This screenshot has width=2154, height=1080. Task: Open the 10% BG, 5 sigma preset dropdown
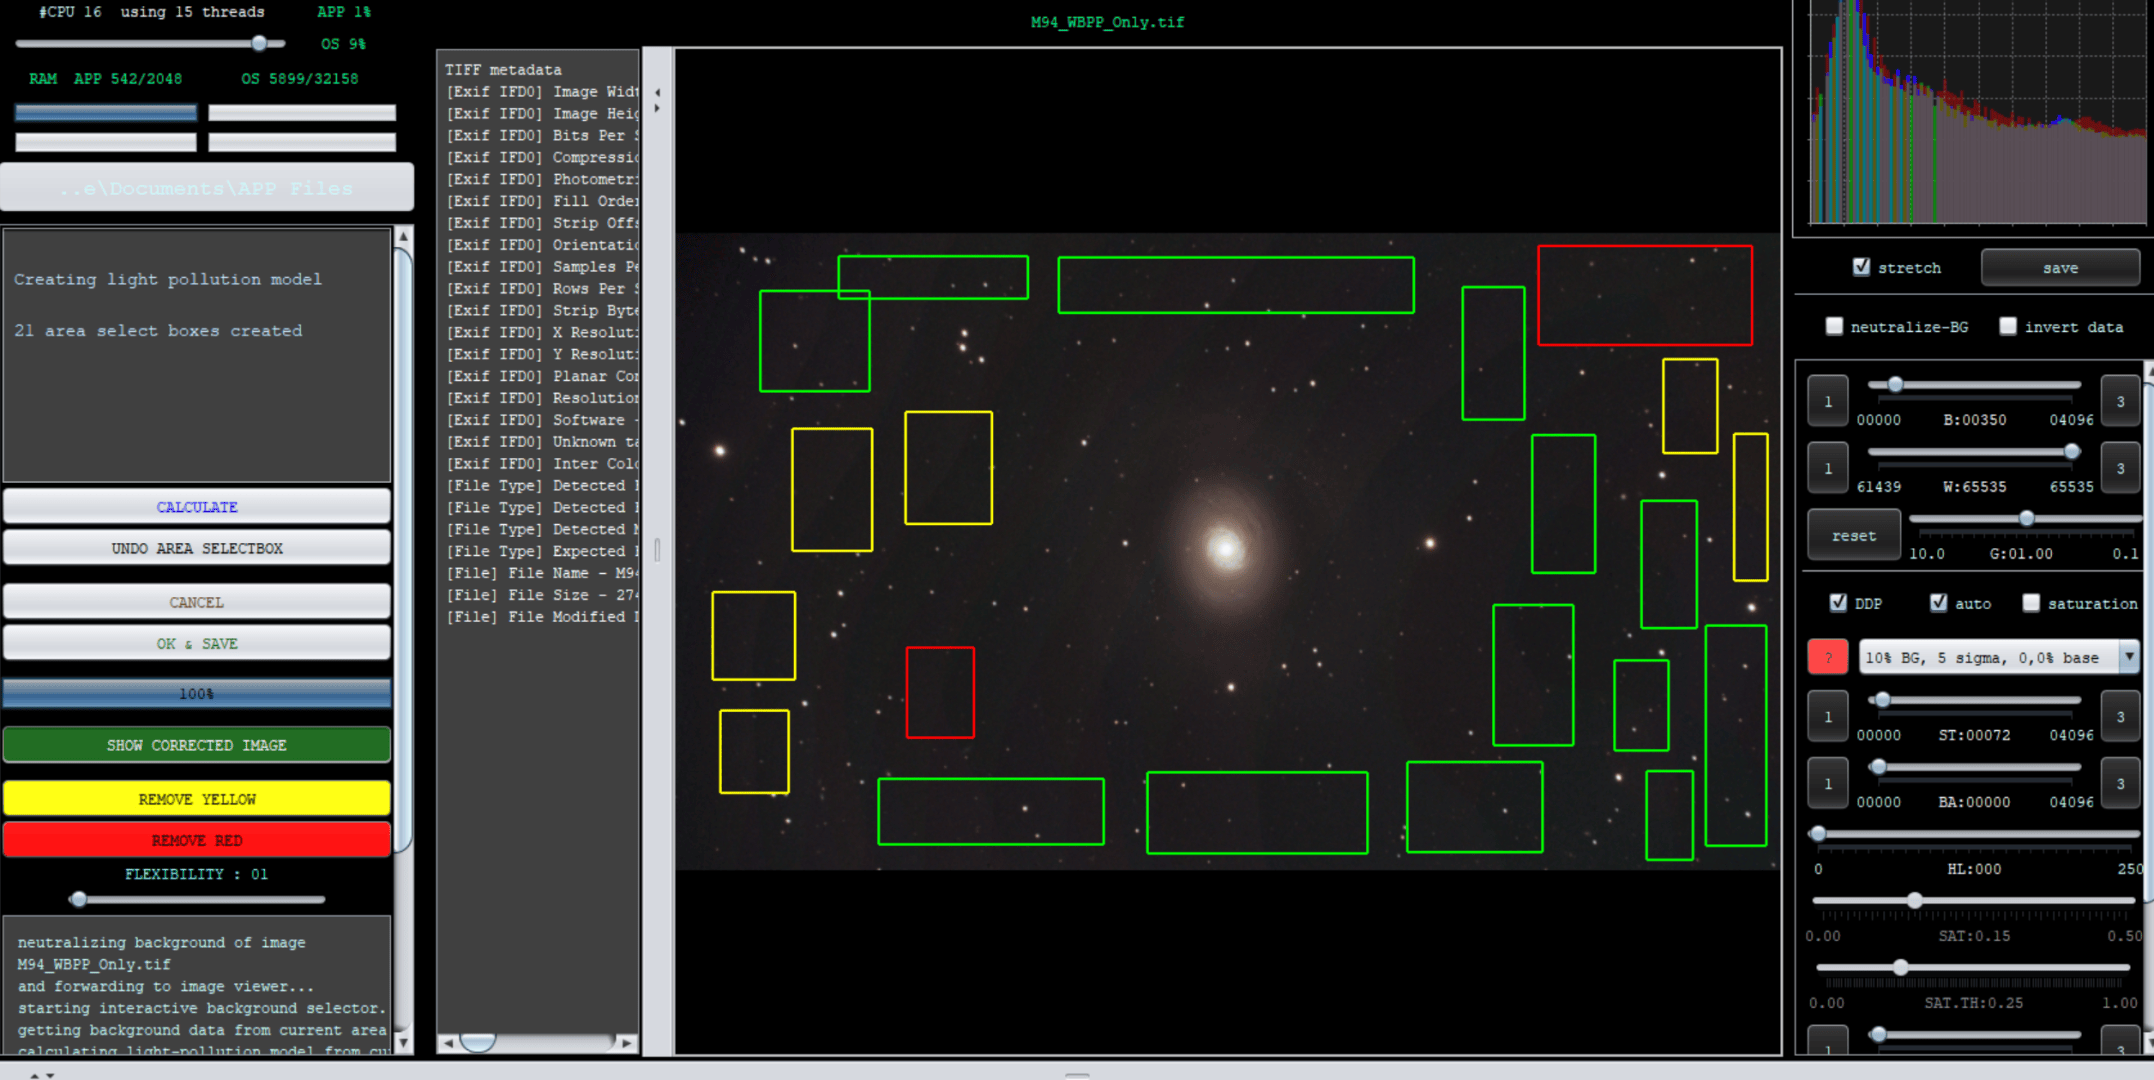tap(1997, 657)
